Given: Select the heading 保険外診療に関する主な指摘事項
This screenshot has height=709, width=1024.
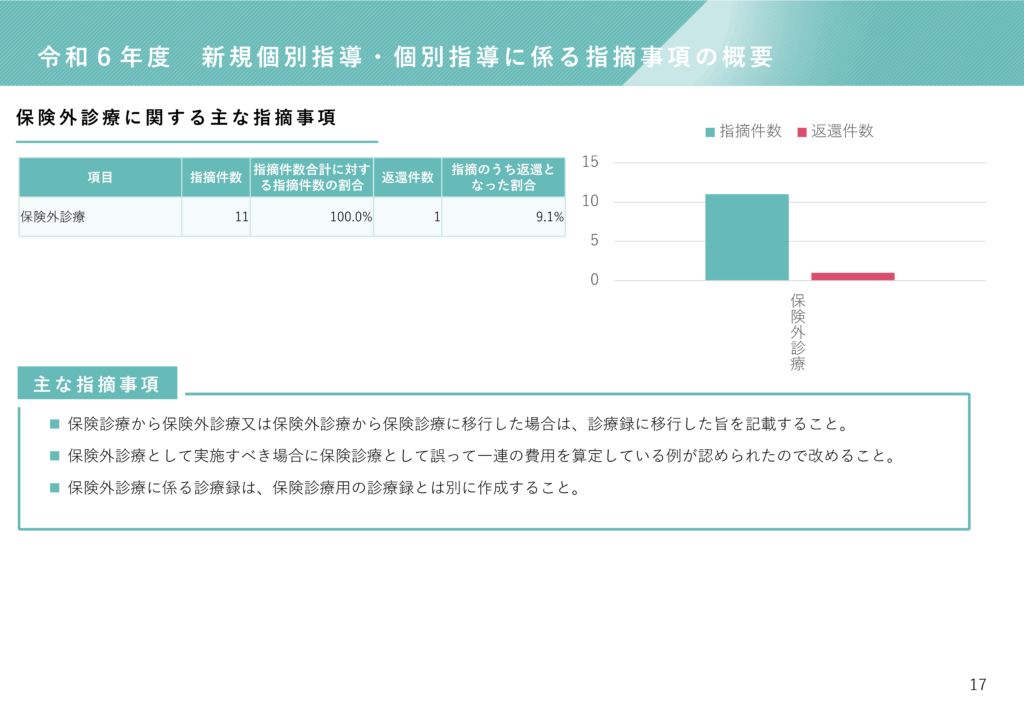Looking at the screenshot, I should coord(176,118).
